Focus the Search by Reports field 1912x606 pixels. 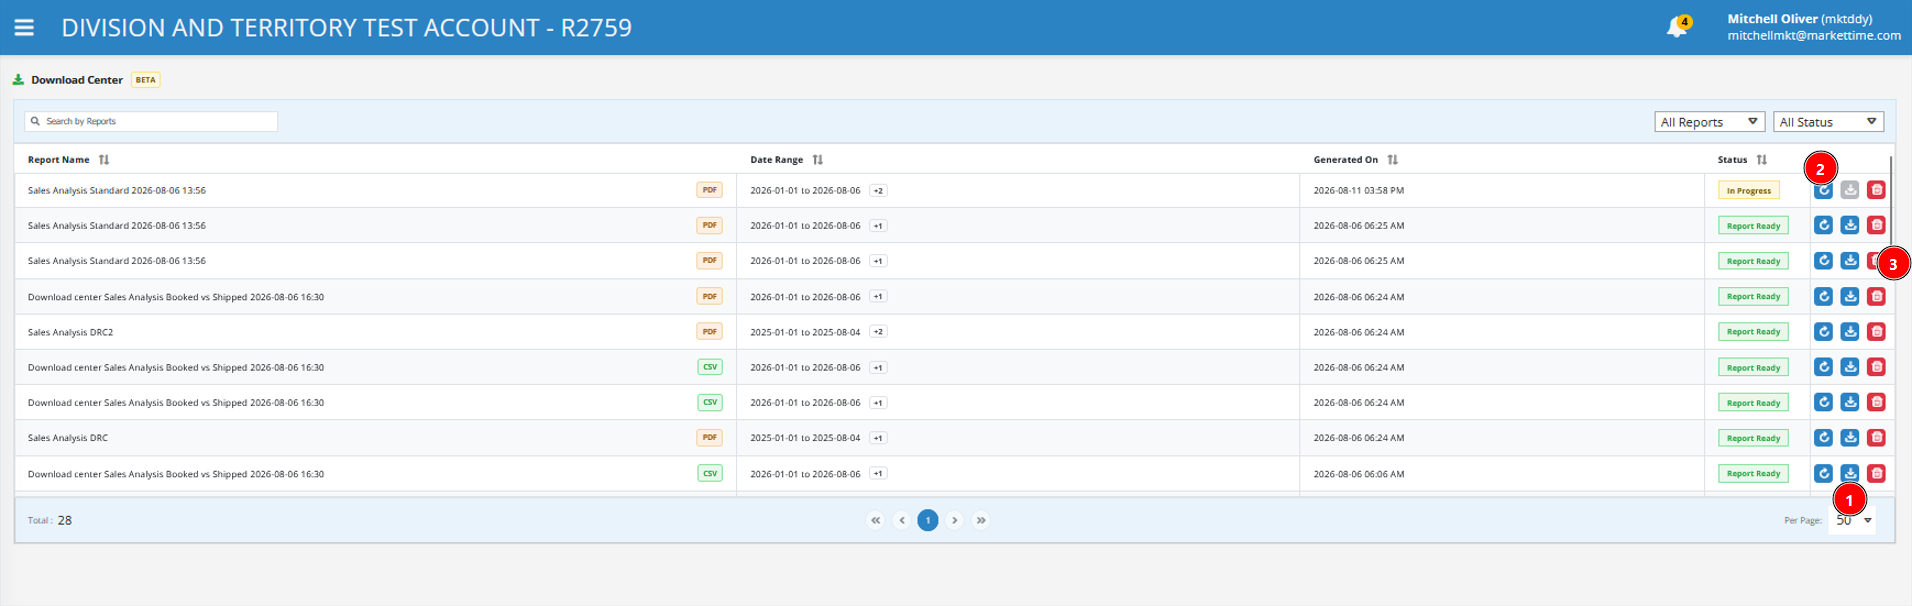tap(151, 121)
